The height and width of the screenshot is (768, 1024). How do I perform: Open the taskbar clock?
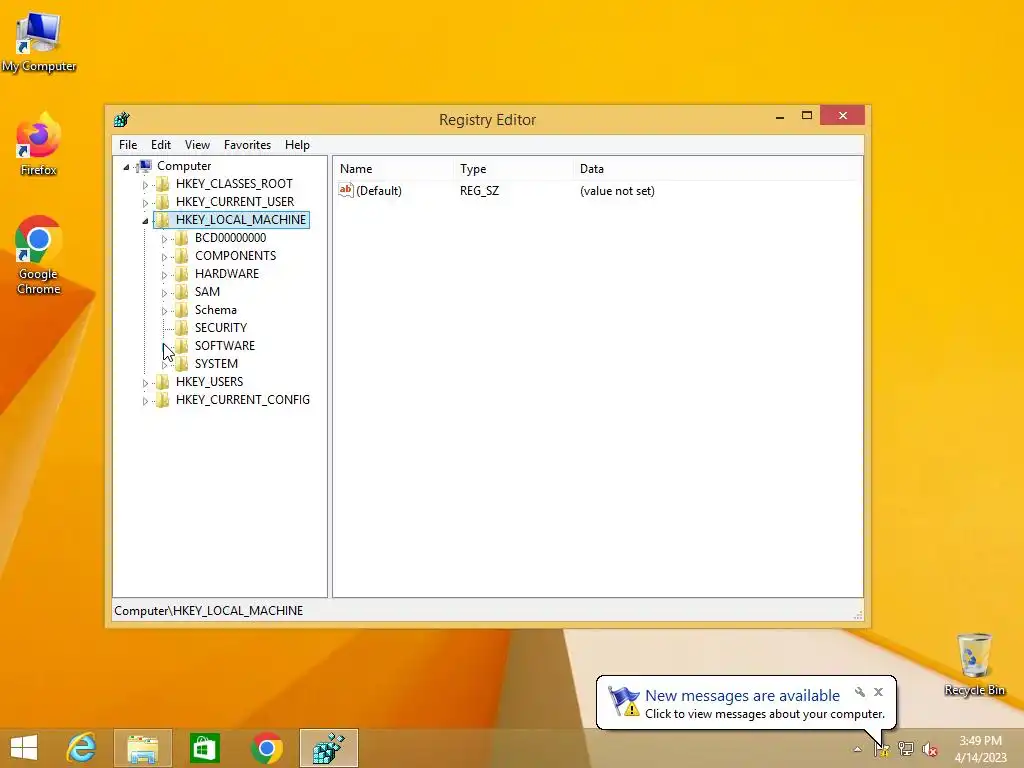[980, 749]
